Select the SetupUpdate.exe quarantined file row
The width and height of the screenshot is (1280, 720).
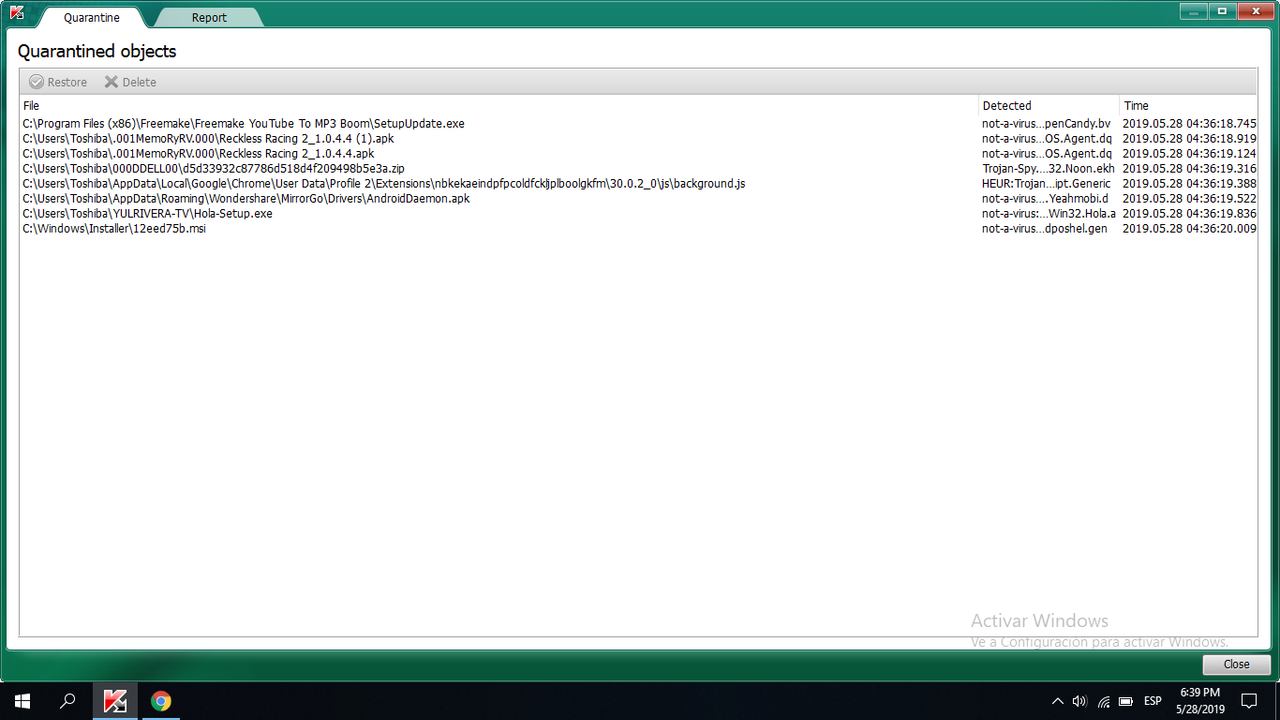coord(639,124)
